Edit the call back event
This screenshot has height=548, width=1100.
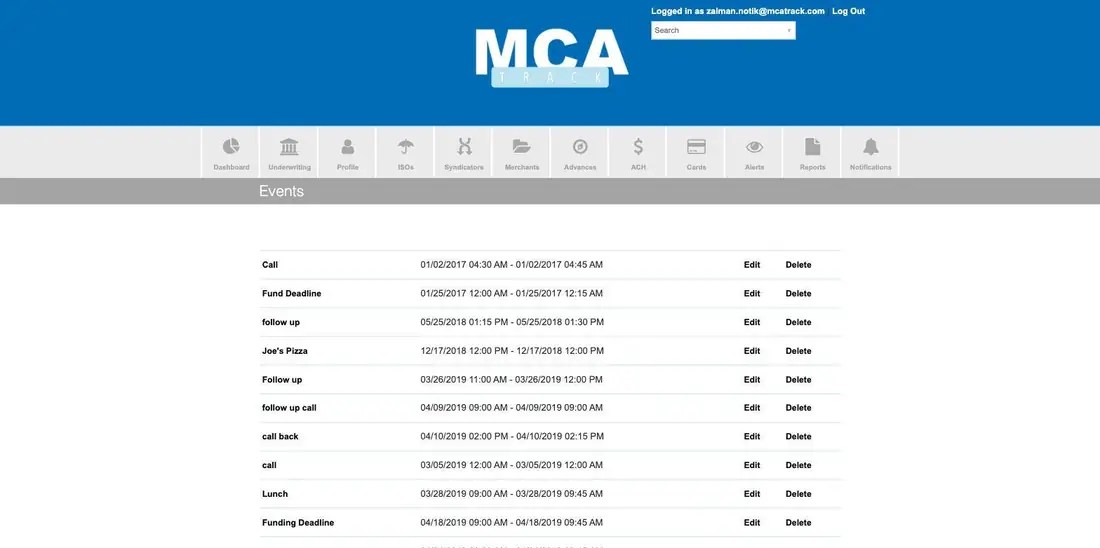(x=752, y=437)
